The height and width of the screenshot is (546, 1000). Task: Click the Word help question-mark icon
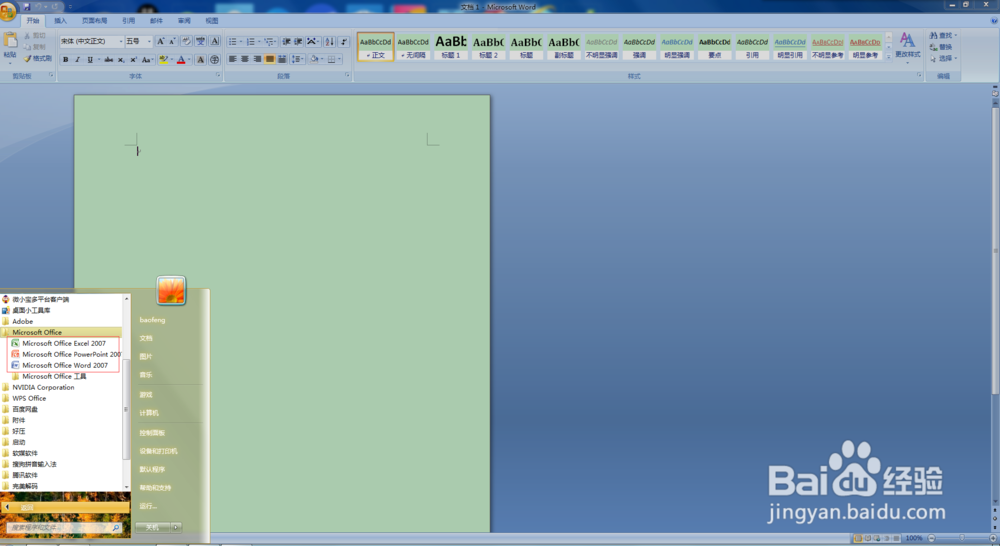coord(994,21)
